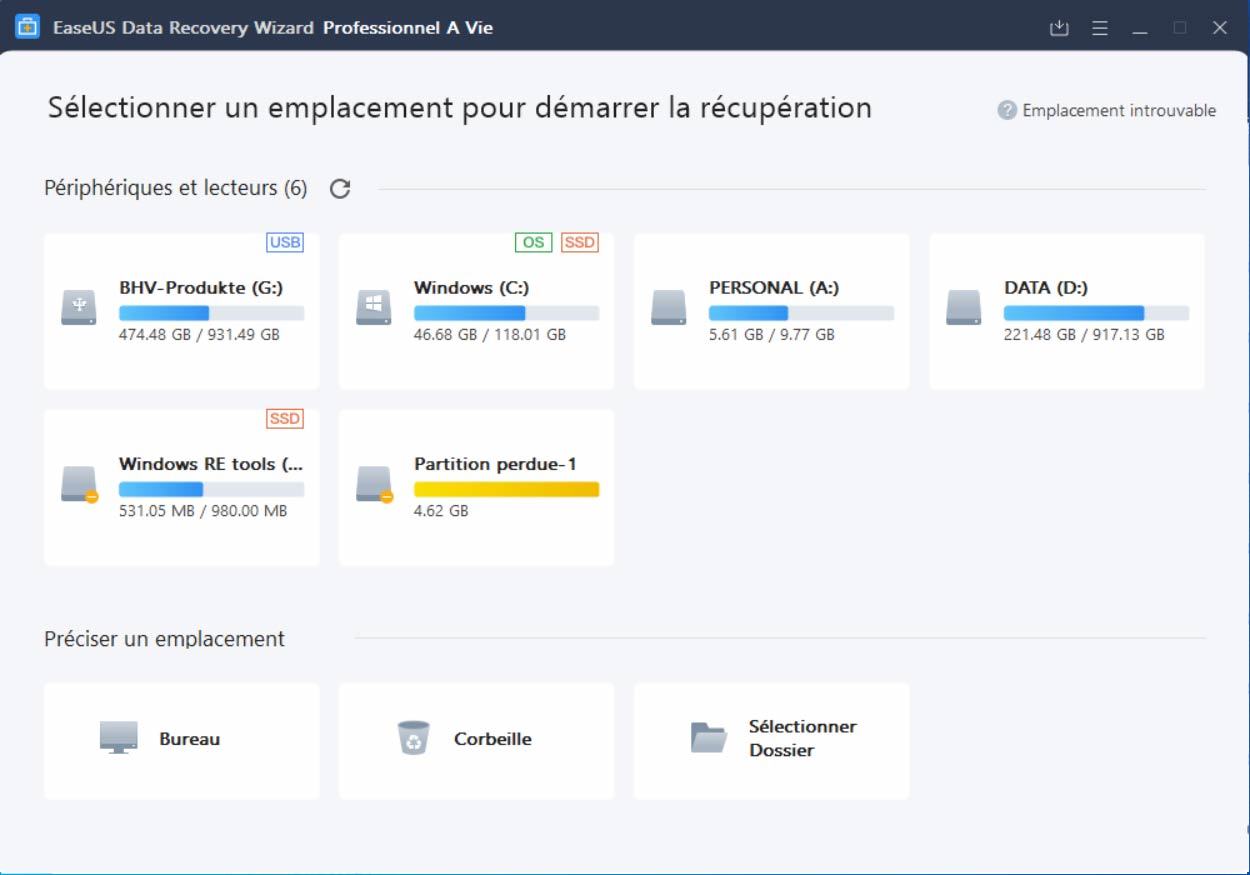Screen dimensions: 1250x875
Task: Click the Professionnel A Vie title text
Action: 408,28
